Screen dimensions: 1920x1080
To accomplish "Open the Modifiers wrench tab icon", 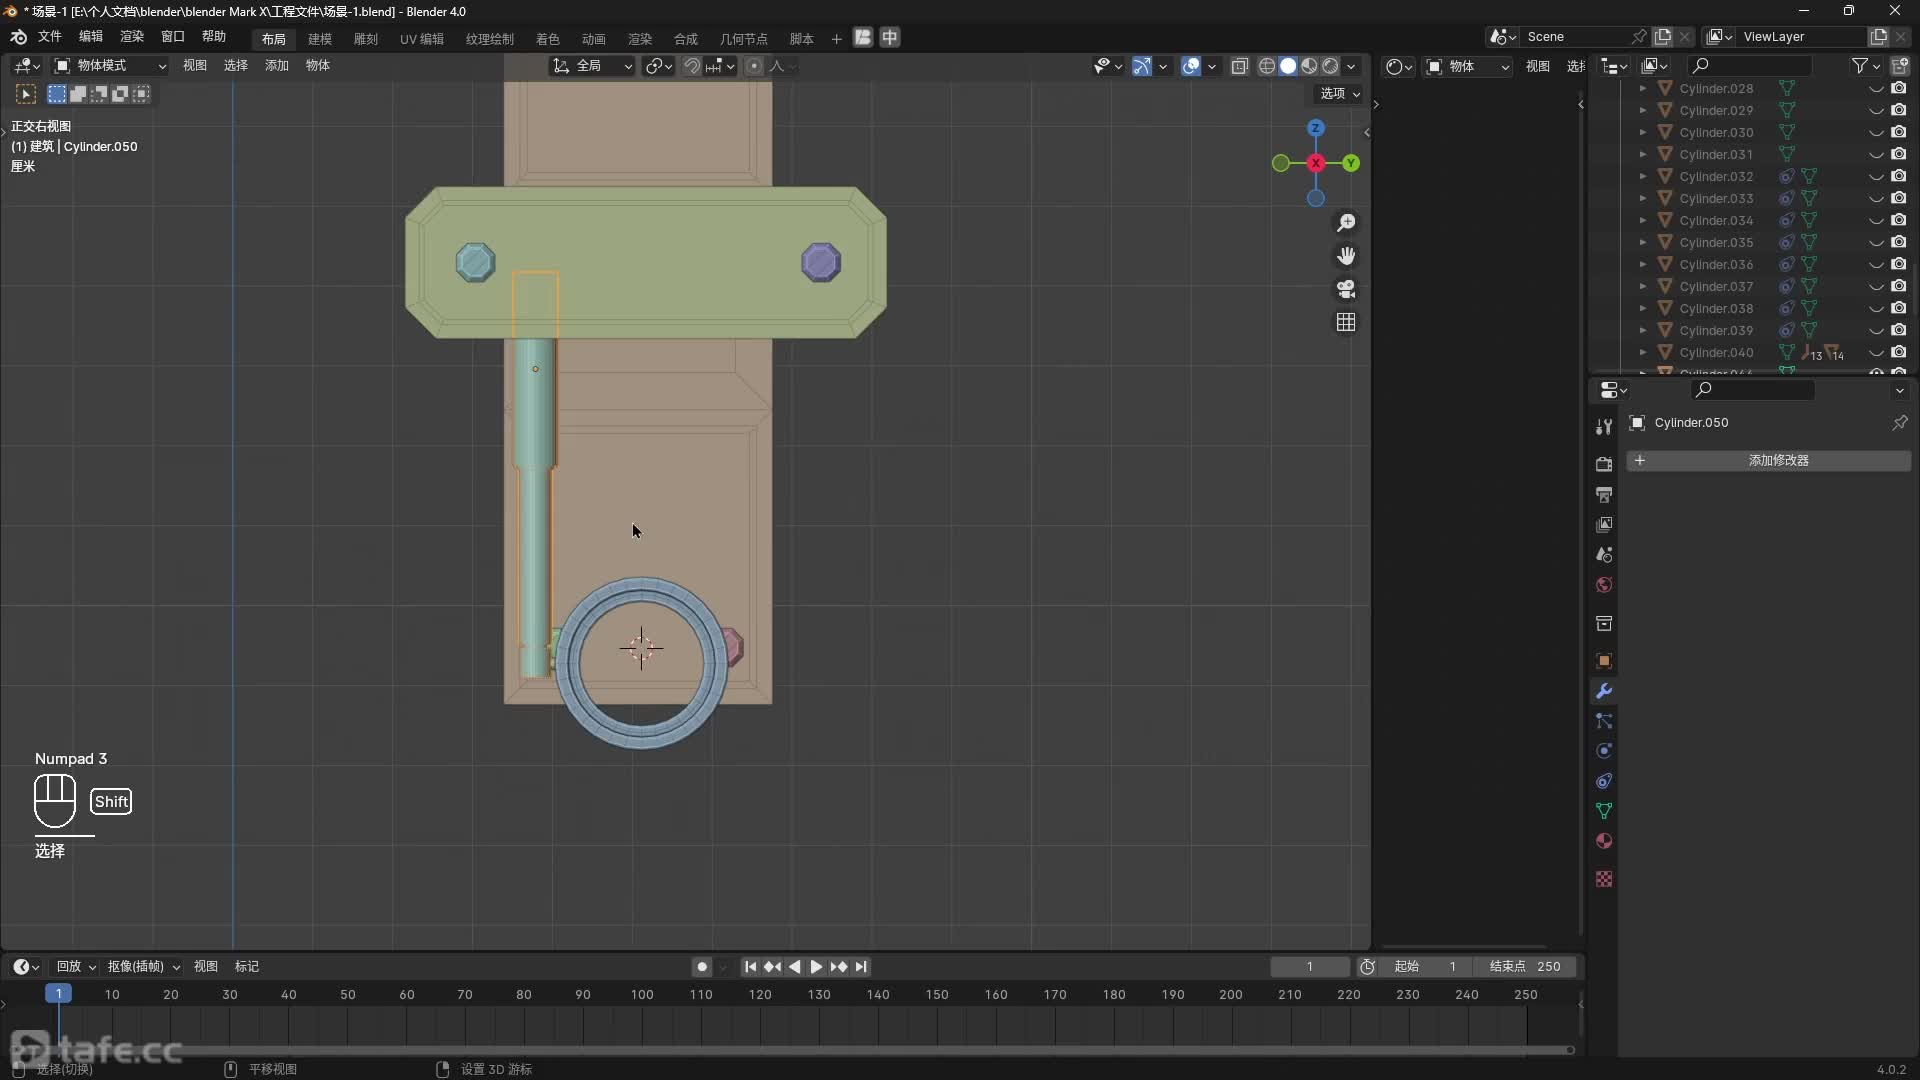I will [x=1604, y=691].
